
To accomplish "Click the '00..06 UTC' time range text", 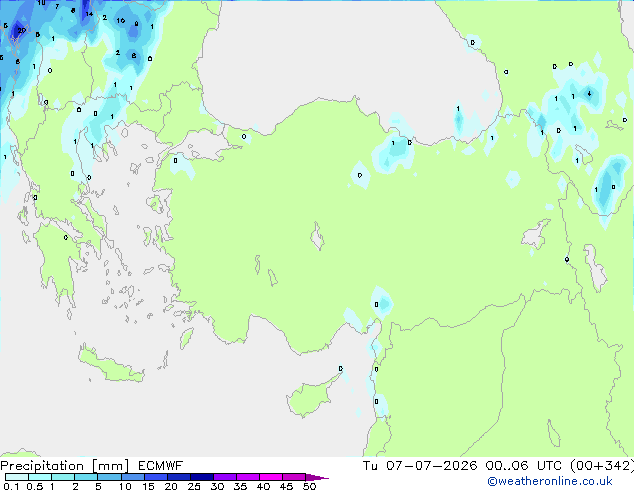I will coord(524,465).
